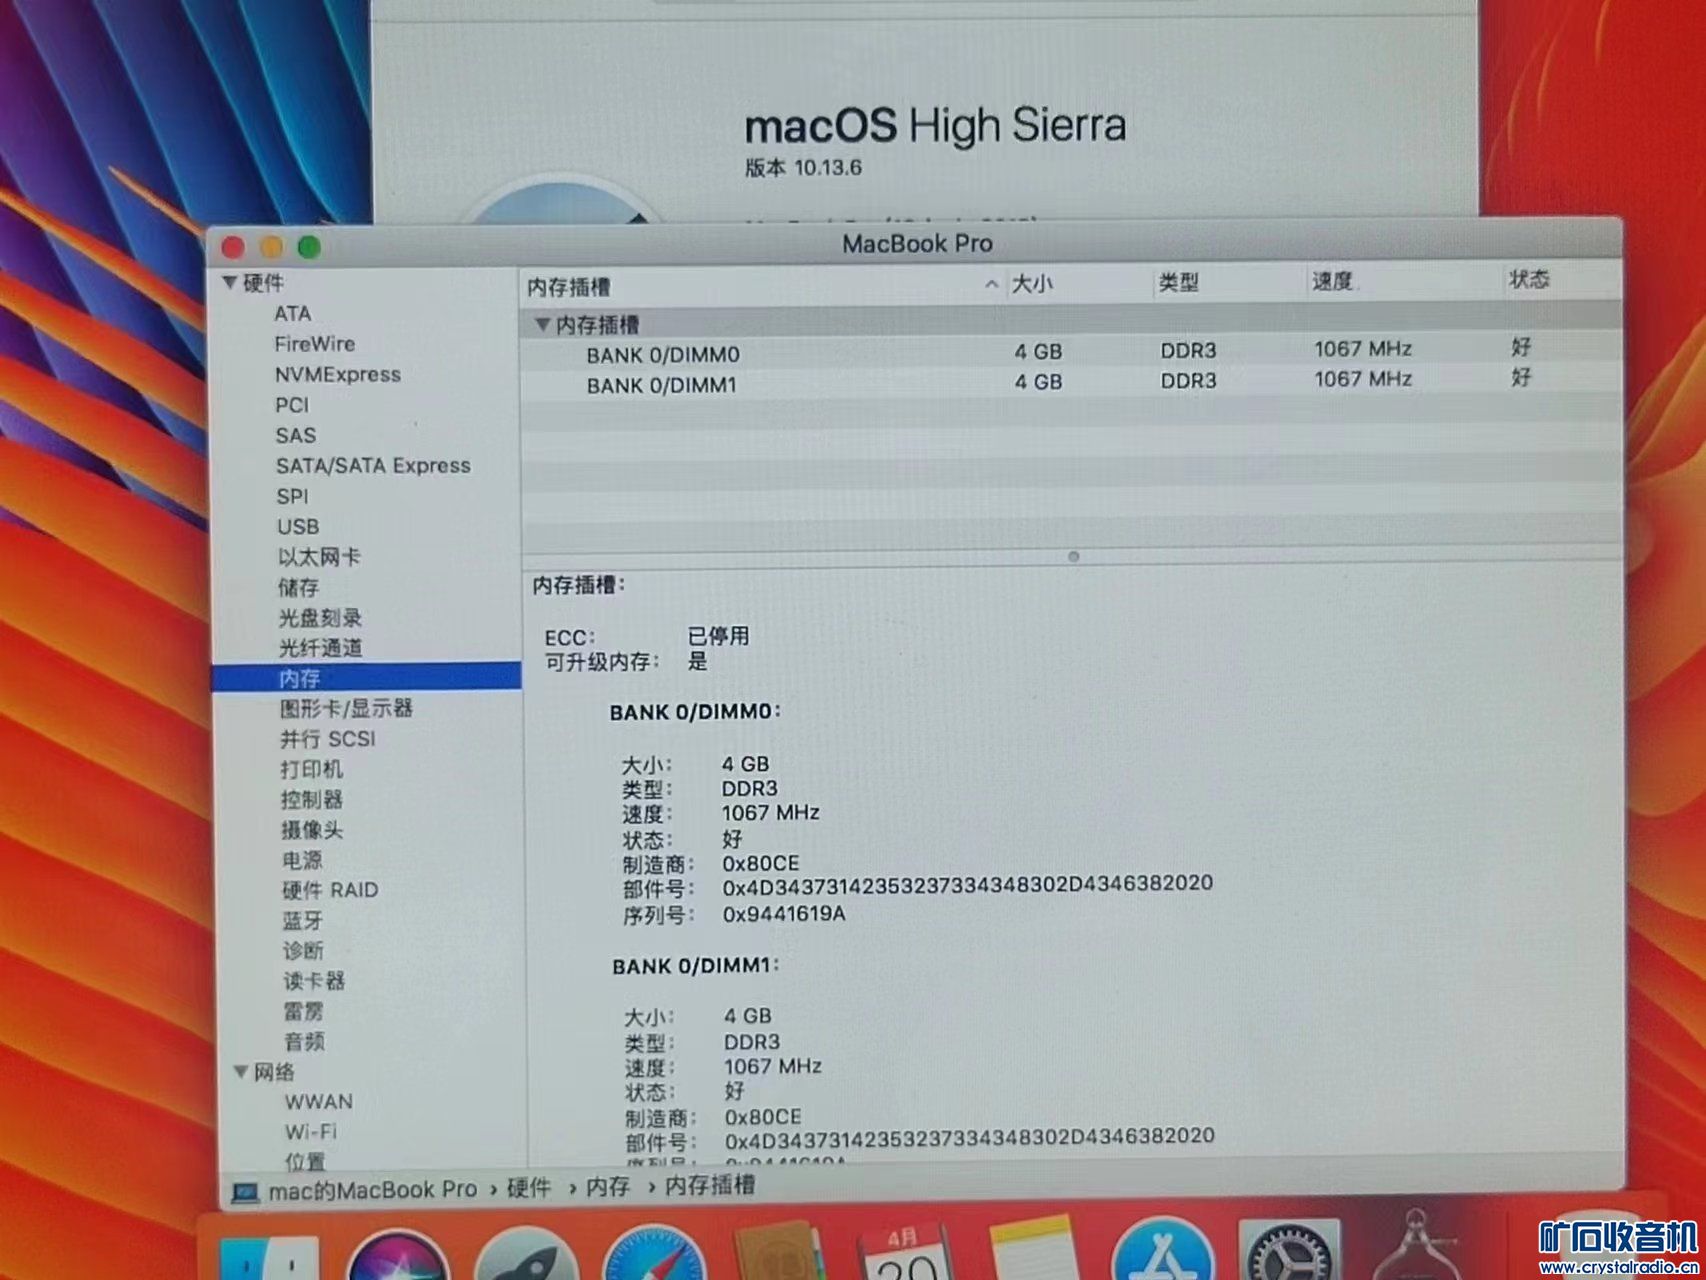Viewport: 1706px width, 1280px height.
Task: Click the computer icon in the path bar
Action: [245, 1192]
